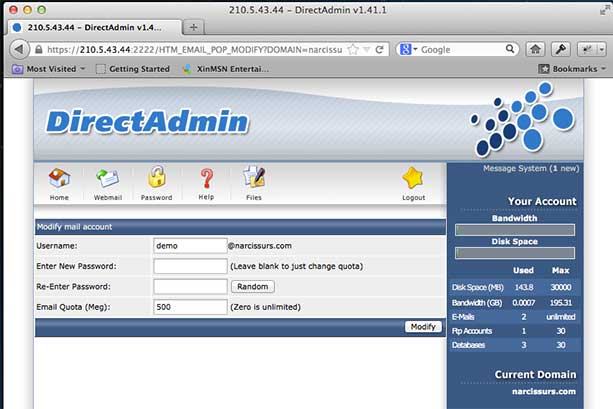Click the padlock site identity icon
This screenshot has width=613, height=409.
pos(39,50)
